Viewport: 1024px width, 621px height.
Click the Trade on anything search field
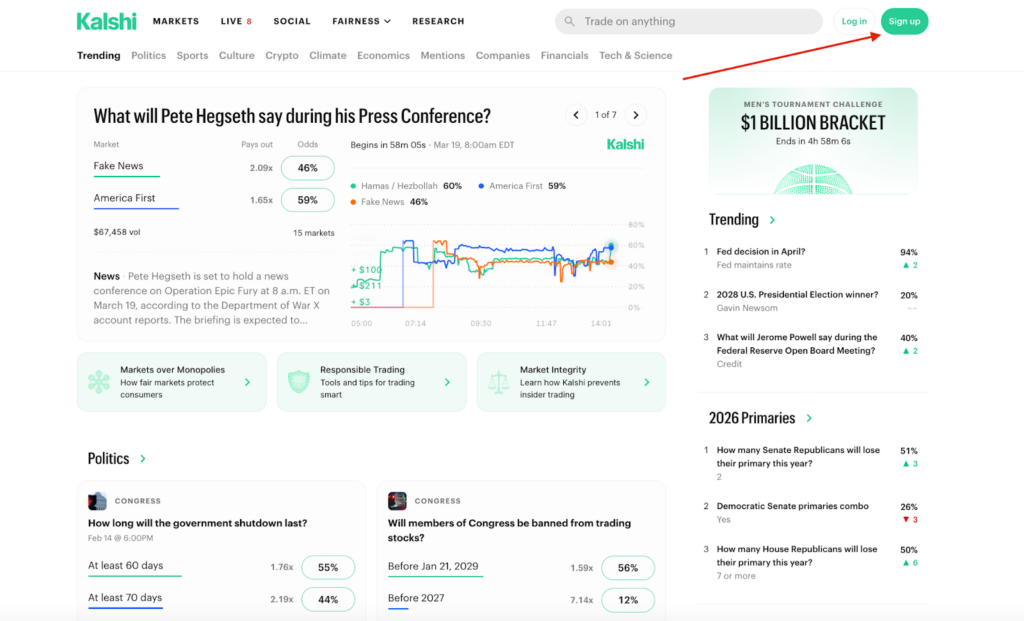click(x=690, y=21)
